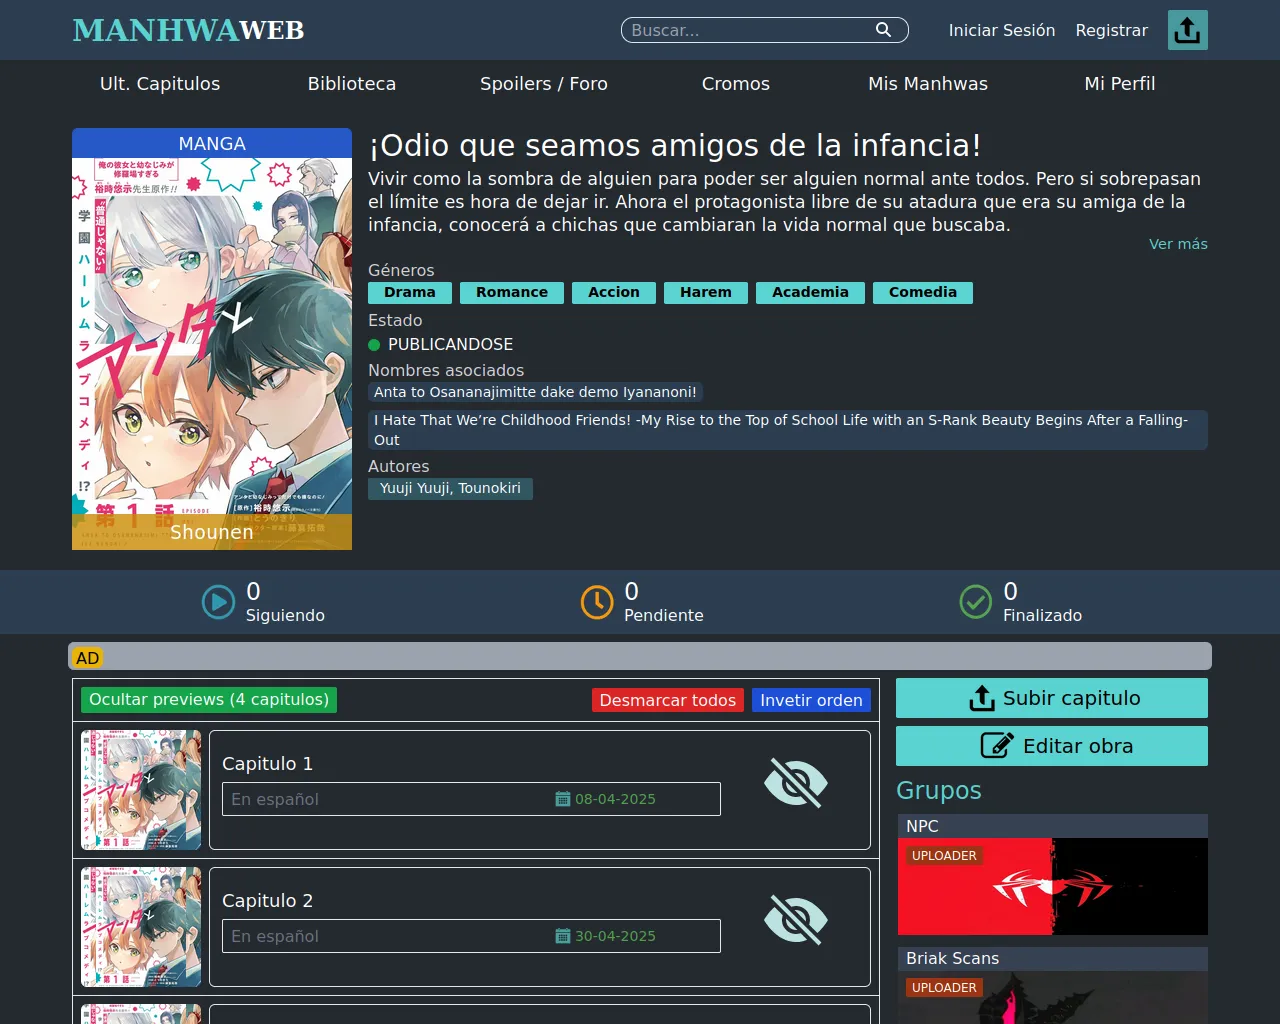Click the Siguiendo play circle icon
Image resolution: width=1280 pixels, height=1024 pixels.
tap(218, 602)
